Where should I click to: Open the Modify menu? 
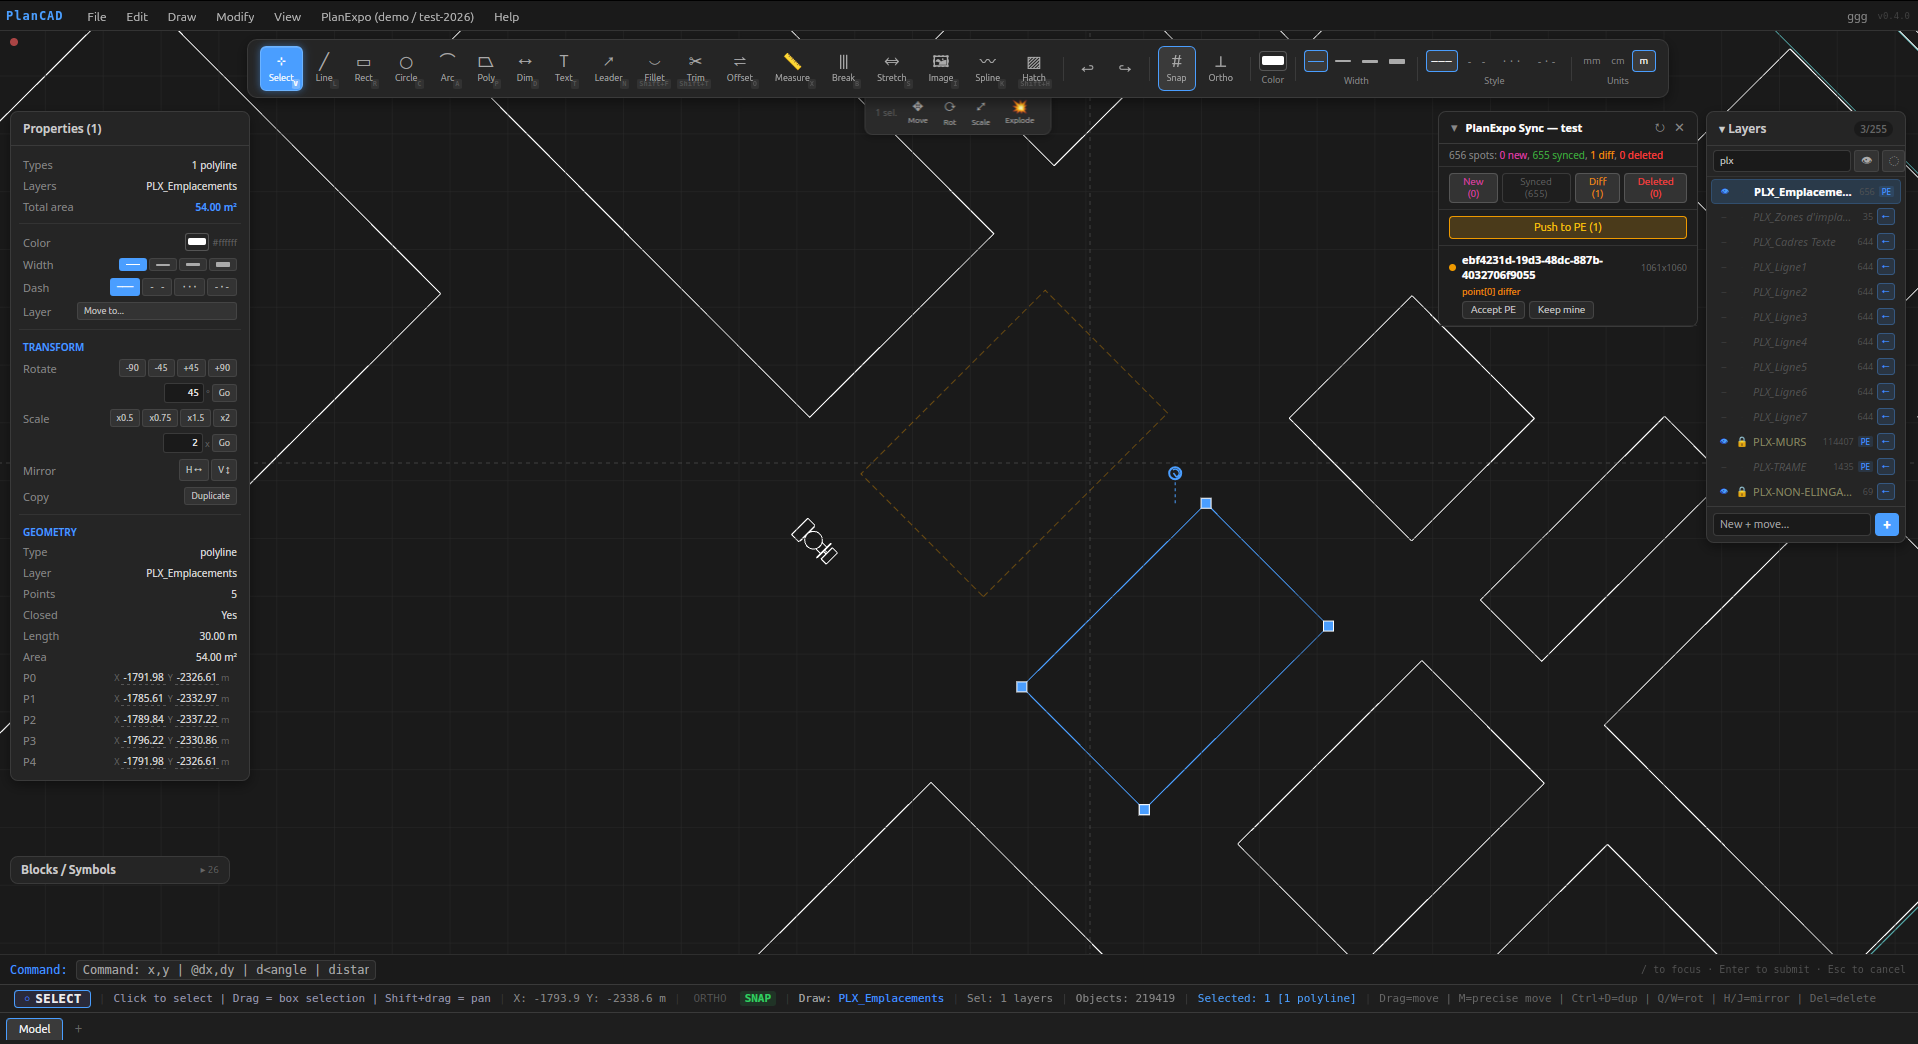pos(235,17)
